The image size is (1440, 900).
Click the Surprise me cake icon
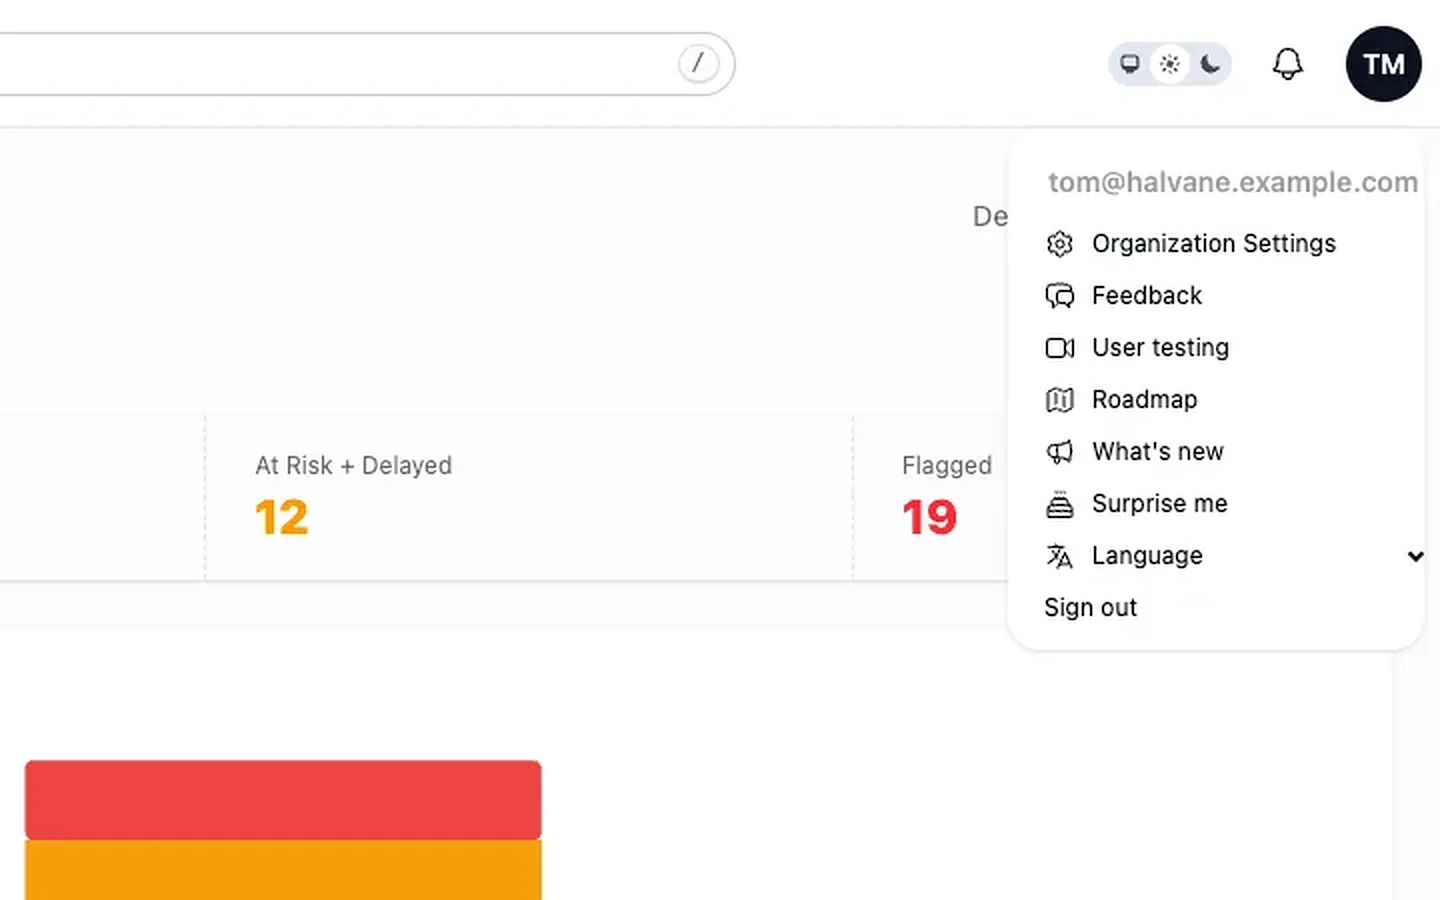(x=1060, y=503)
